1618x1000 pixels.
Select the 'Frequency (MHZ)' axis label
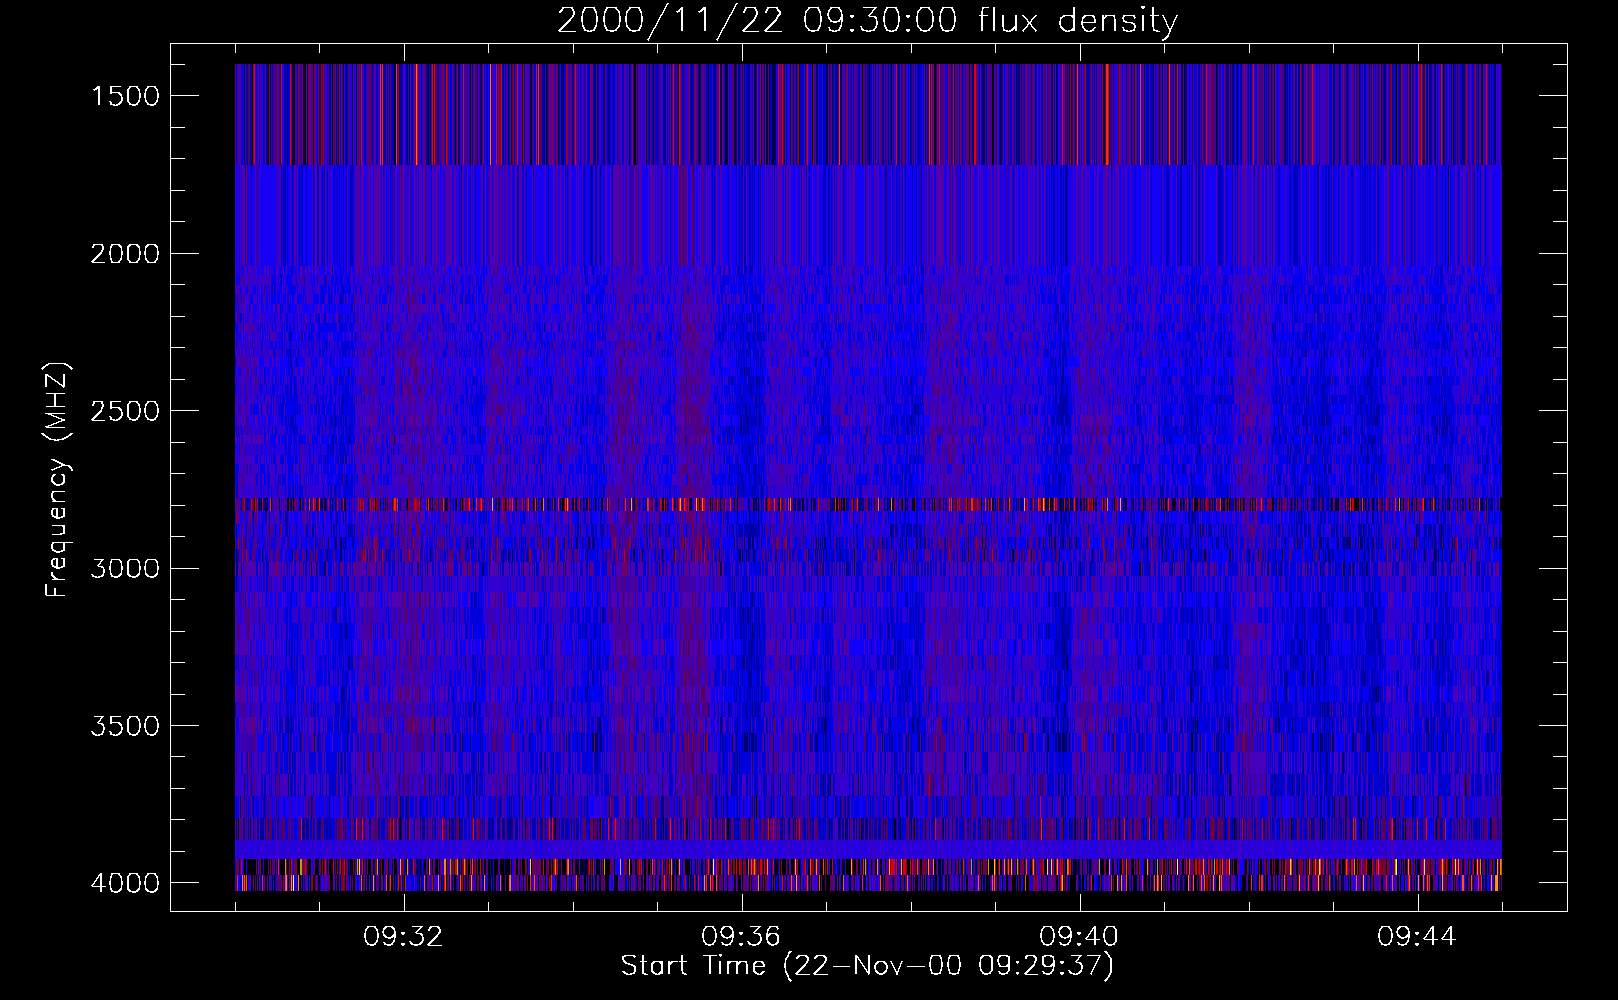[x=57, y=480]
